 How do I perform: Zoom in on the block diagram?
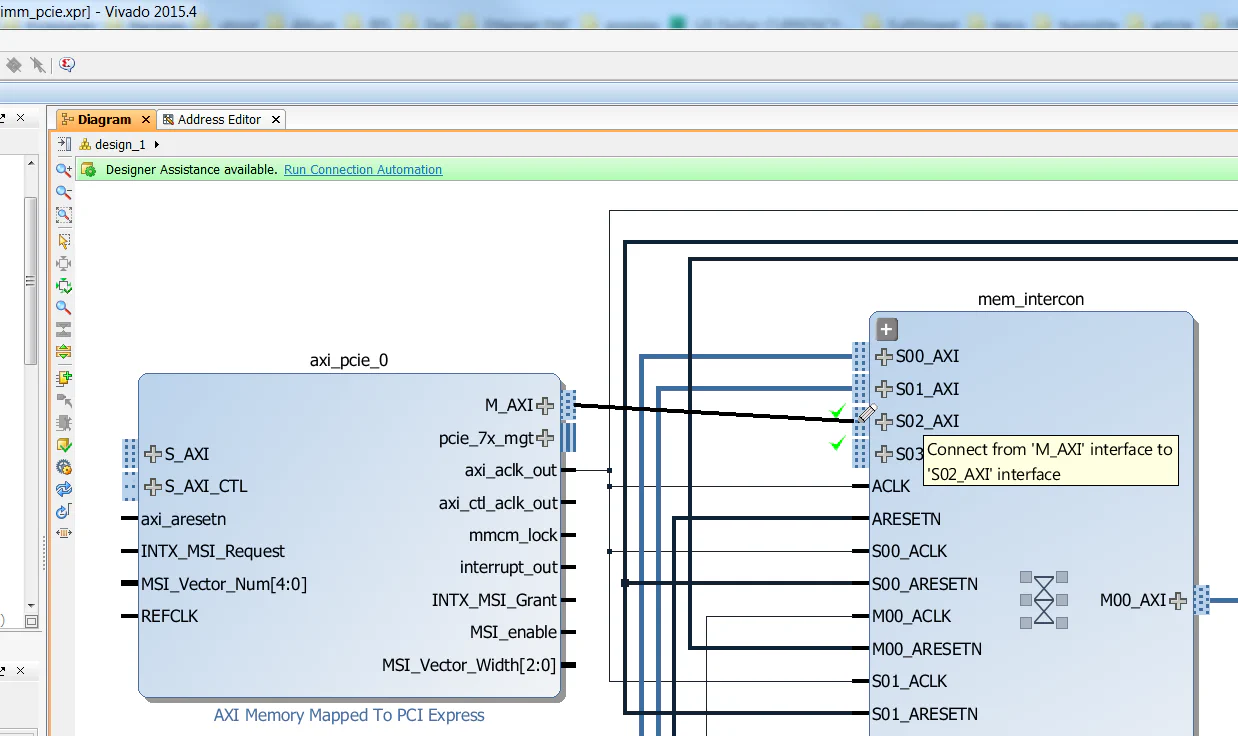pyautogui.click(x=63, y=170)
